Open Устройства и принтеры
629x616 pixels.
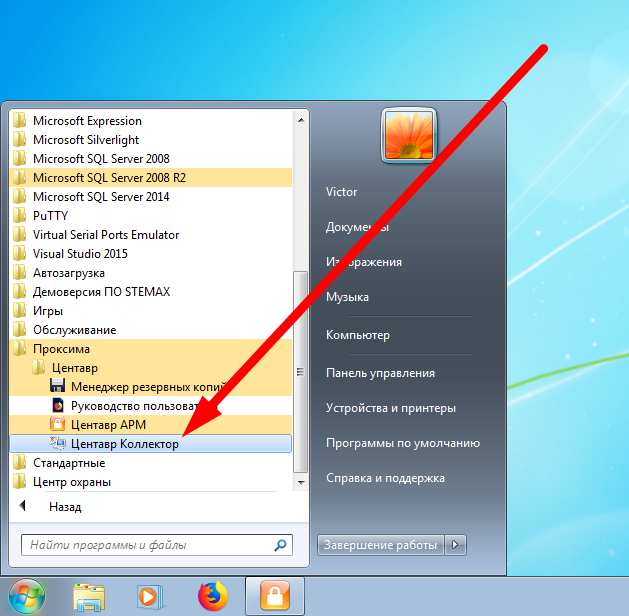[391, 408]
